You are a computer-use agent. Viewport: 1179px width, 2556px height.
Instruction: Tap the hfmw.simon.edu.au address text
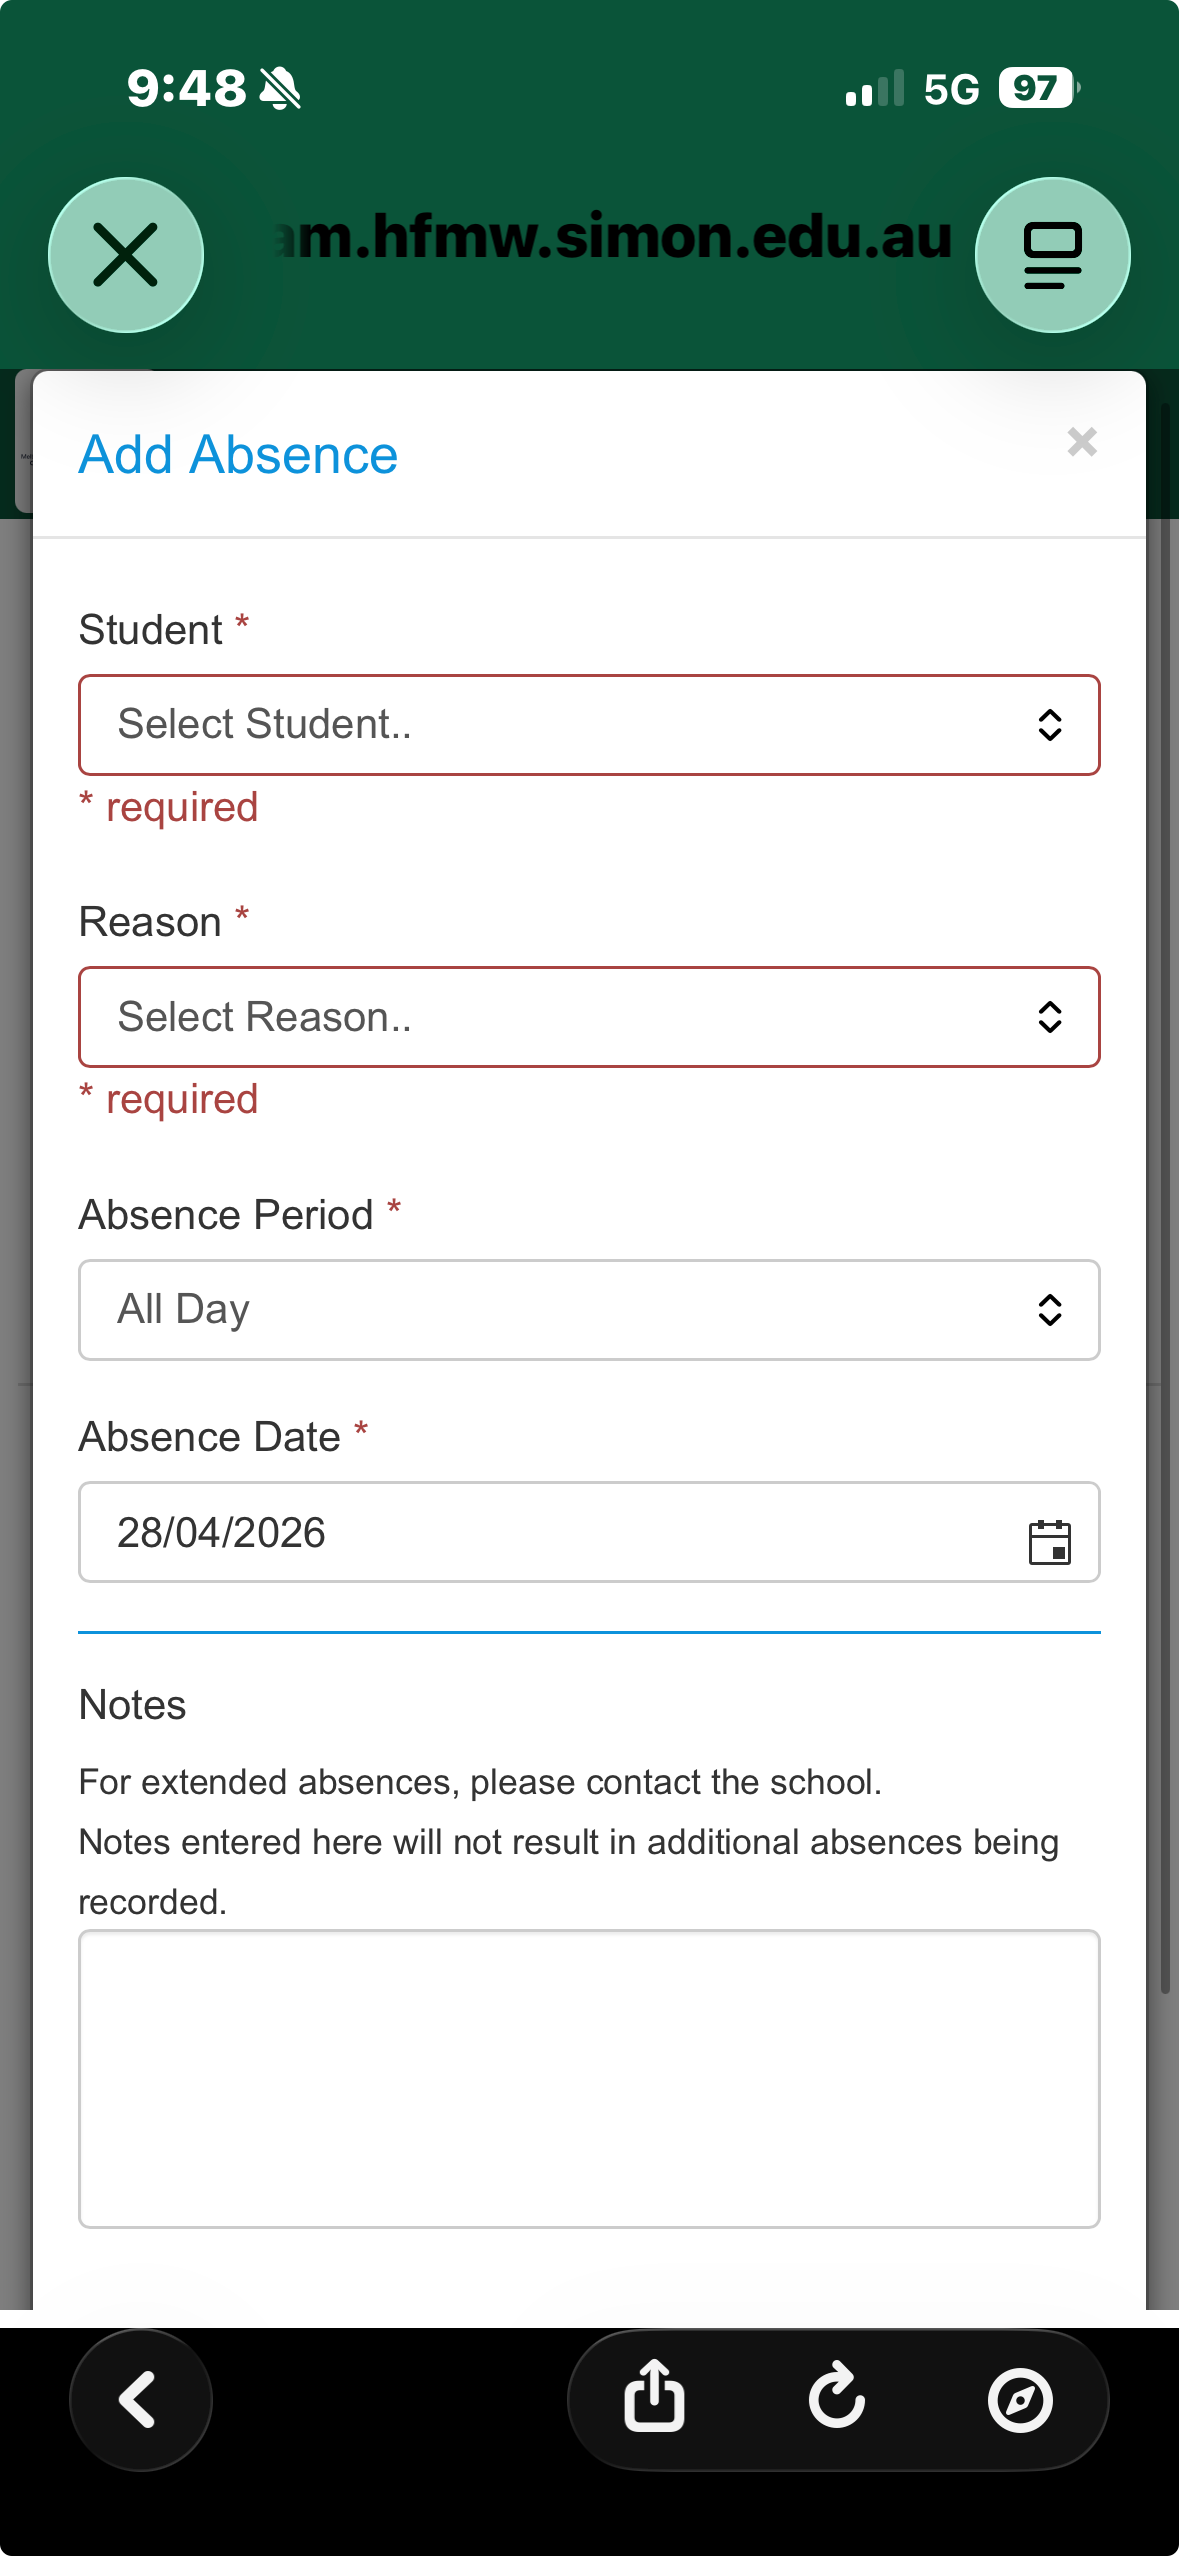612,238
